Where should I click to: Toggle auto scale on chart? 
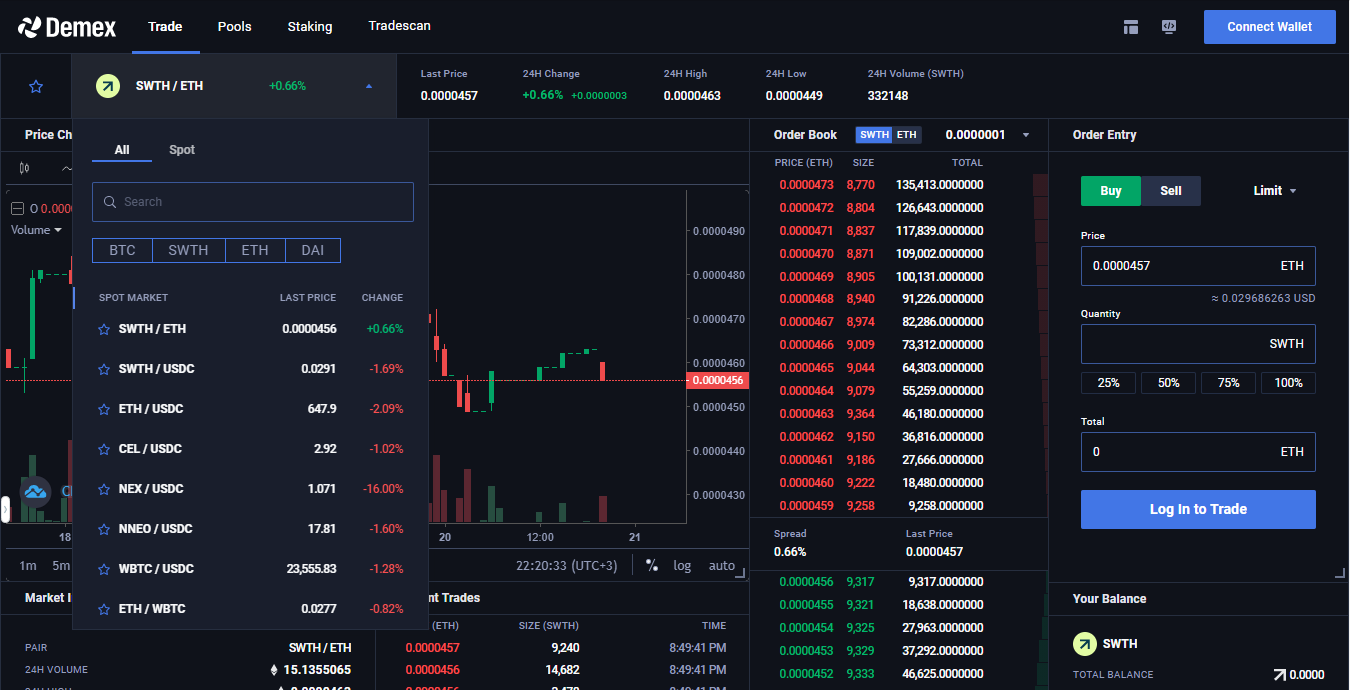[722, 565]
